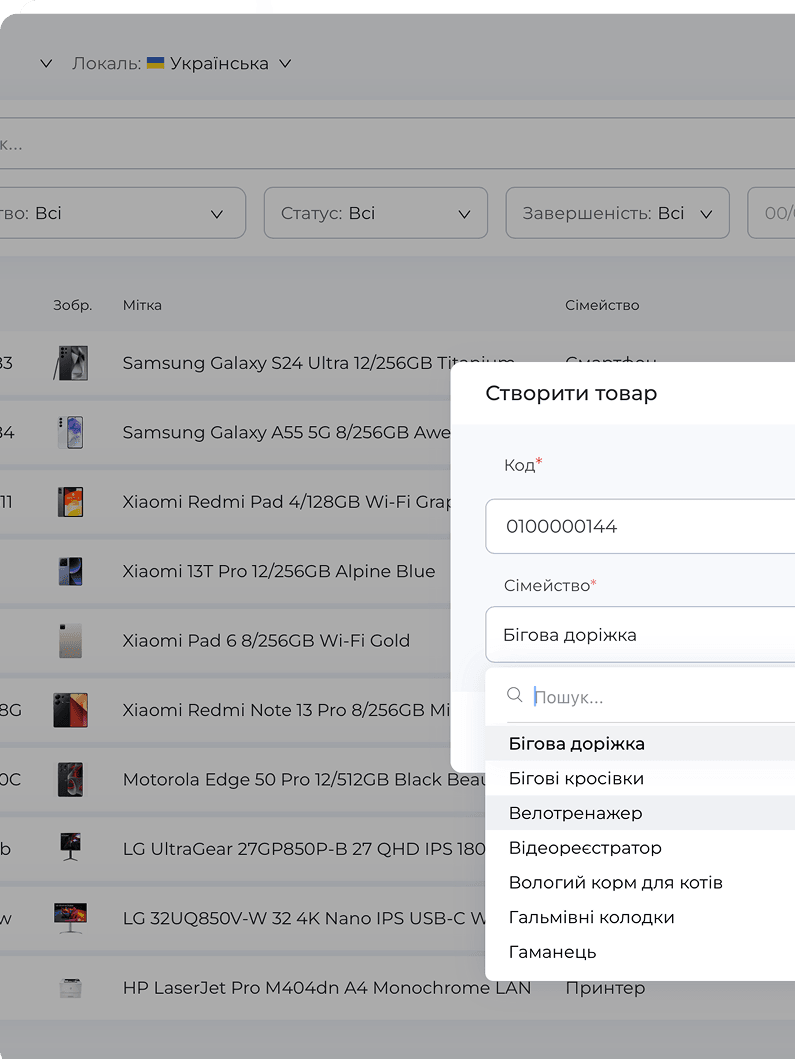This screenshot has width=795, height=1059.
Task: Select Гальмівні колодки option
Action: pos(640,917)
